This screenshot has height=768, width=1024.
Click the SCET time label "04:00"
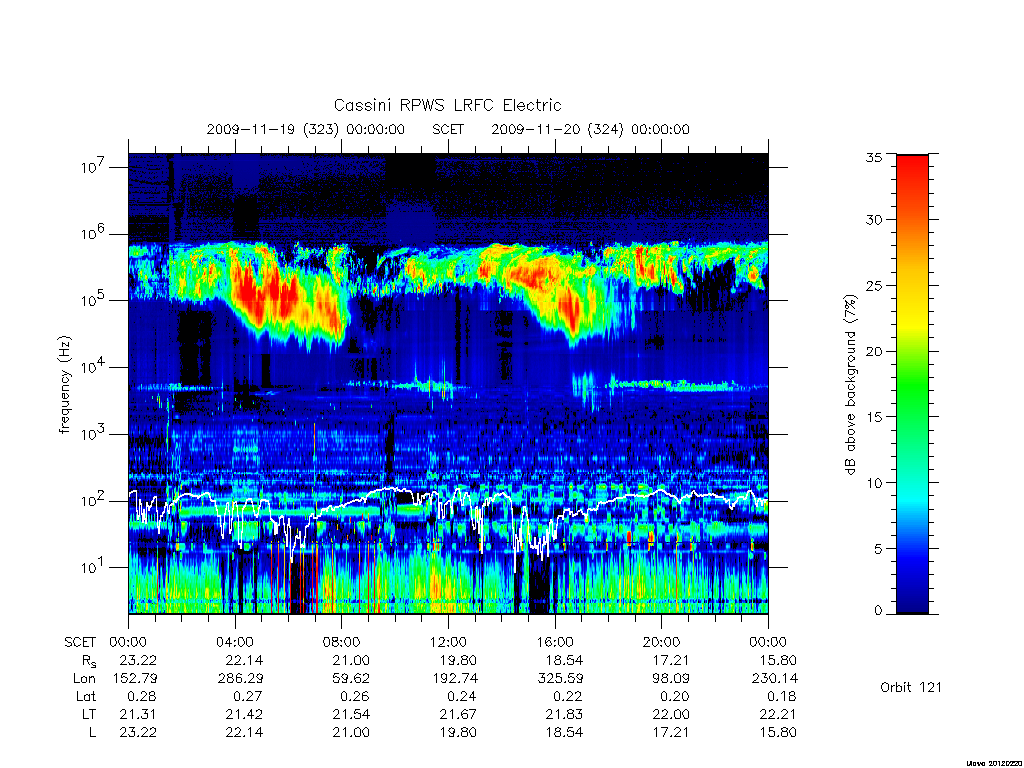click(234, 642)
